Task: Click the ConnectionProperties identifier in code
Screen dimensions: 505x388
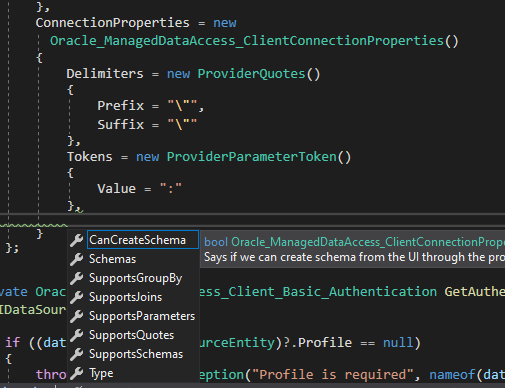Action: (x=113, y=23)
